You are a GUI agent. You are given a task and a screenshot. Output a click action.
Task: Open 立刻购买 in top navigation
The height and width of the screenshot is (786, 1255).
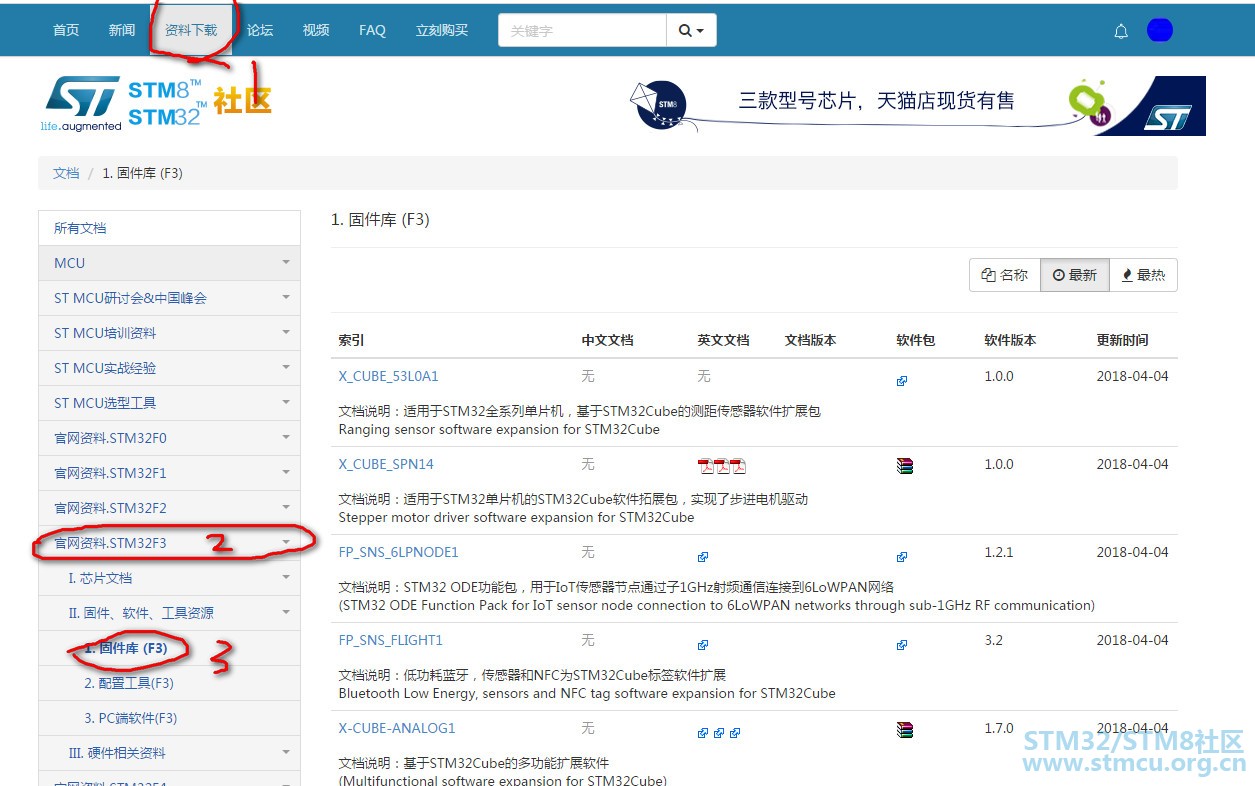tap(442, 30)
